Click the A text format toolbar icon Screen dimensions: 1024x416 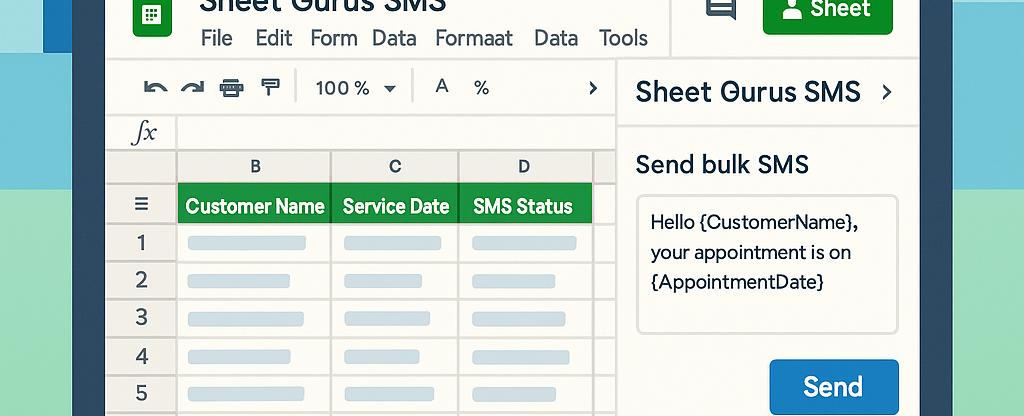442,86
